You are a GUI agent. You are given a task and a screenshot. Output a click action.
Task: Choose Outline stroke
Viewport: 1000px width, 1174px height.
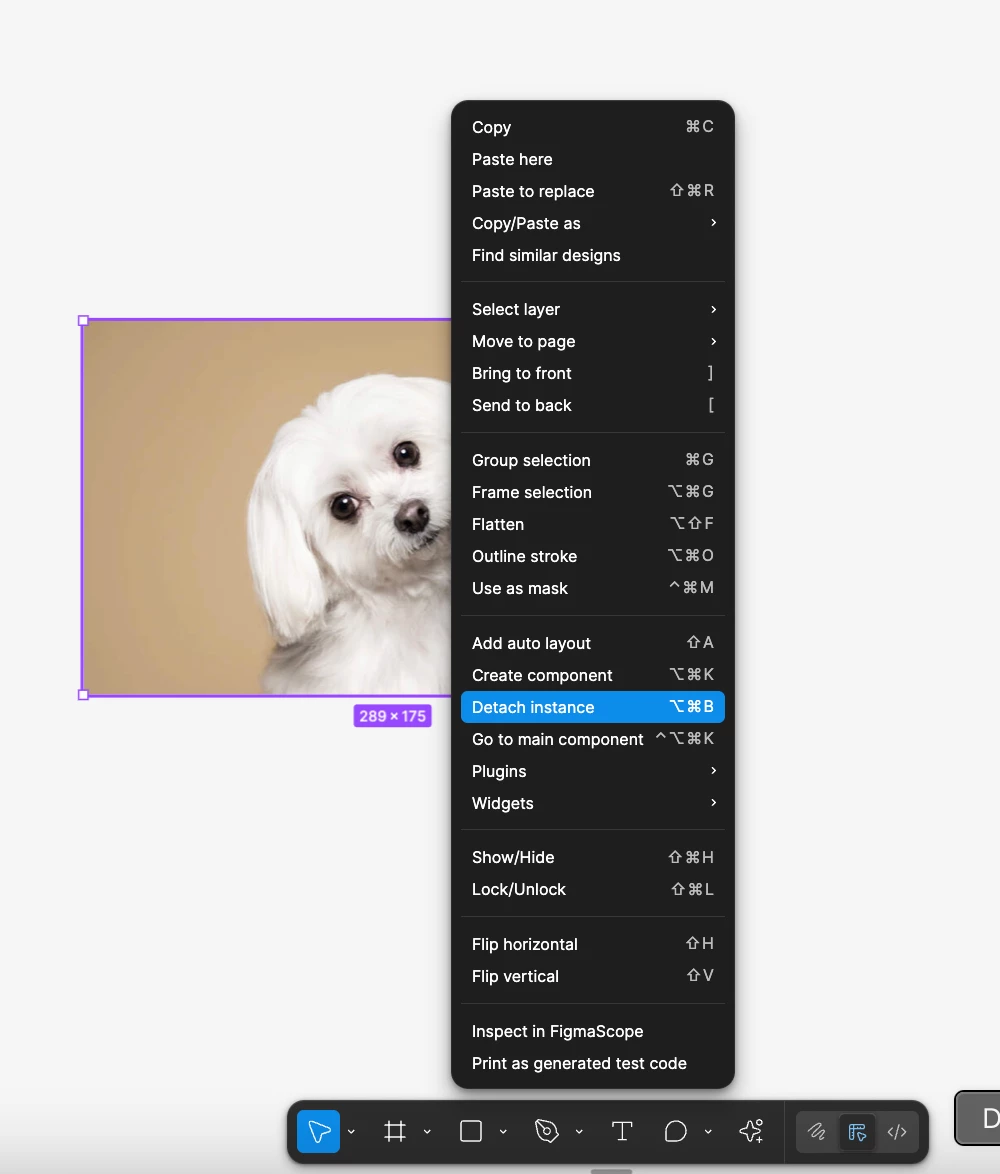[593, 556]
